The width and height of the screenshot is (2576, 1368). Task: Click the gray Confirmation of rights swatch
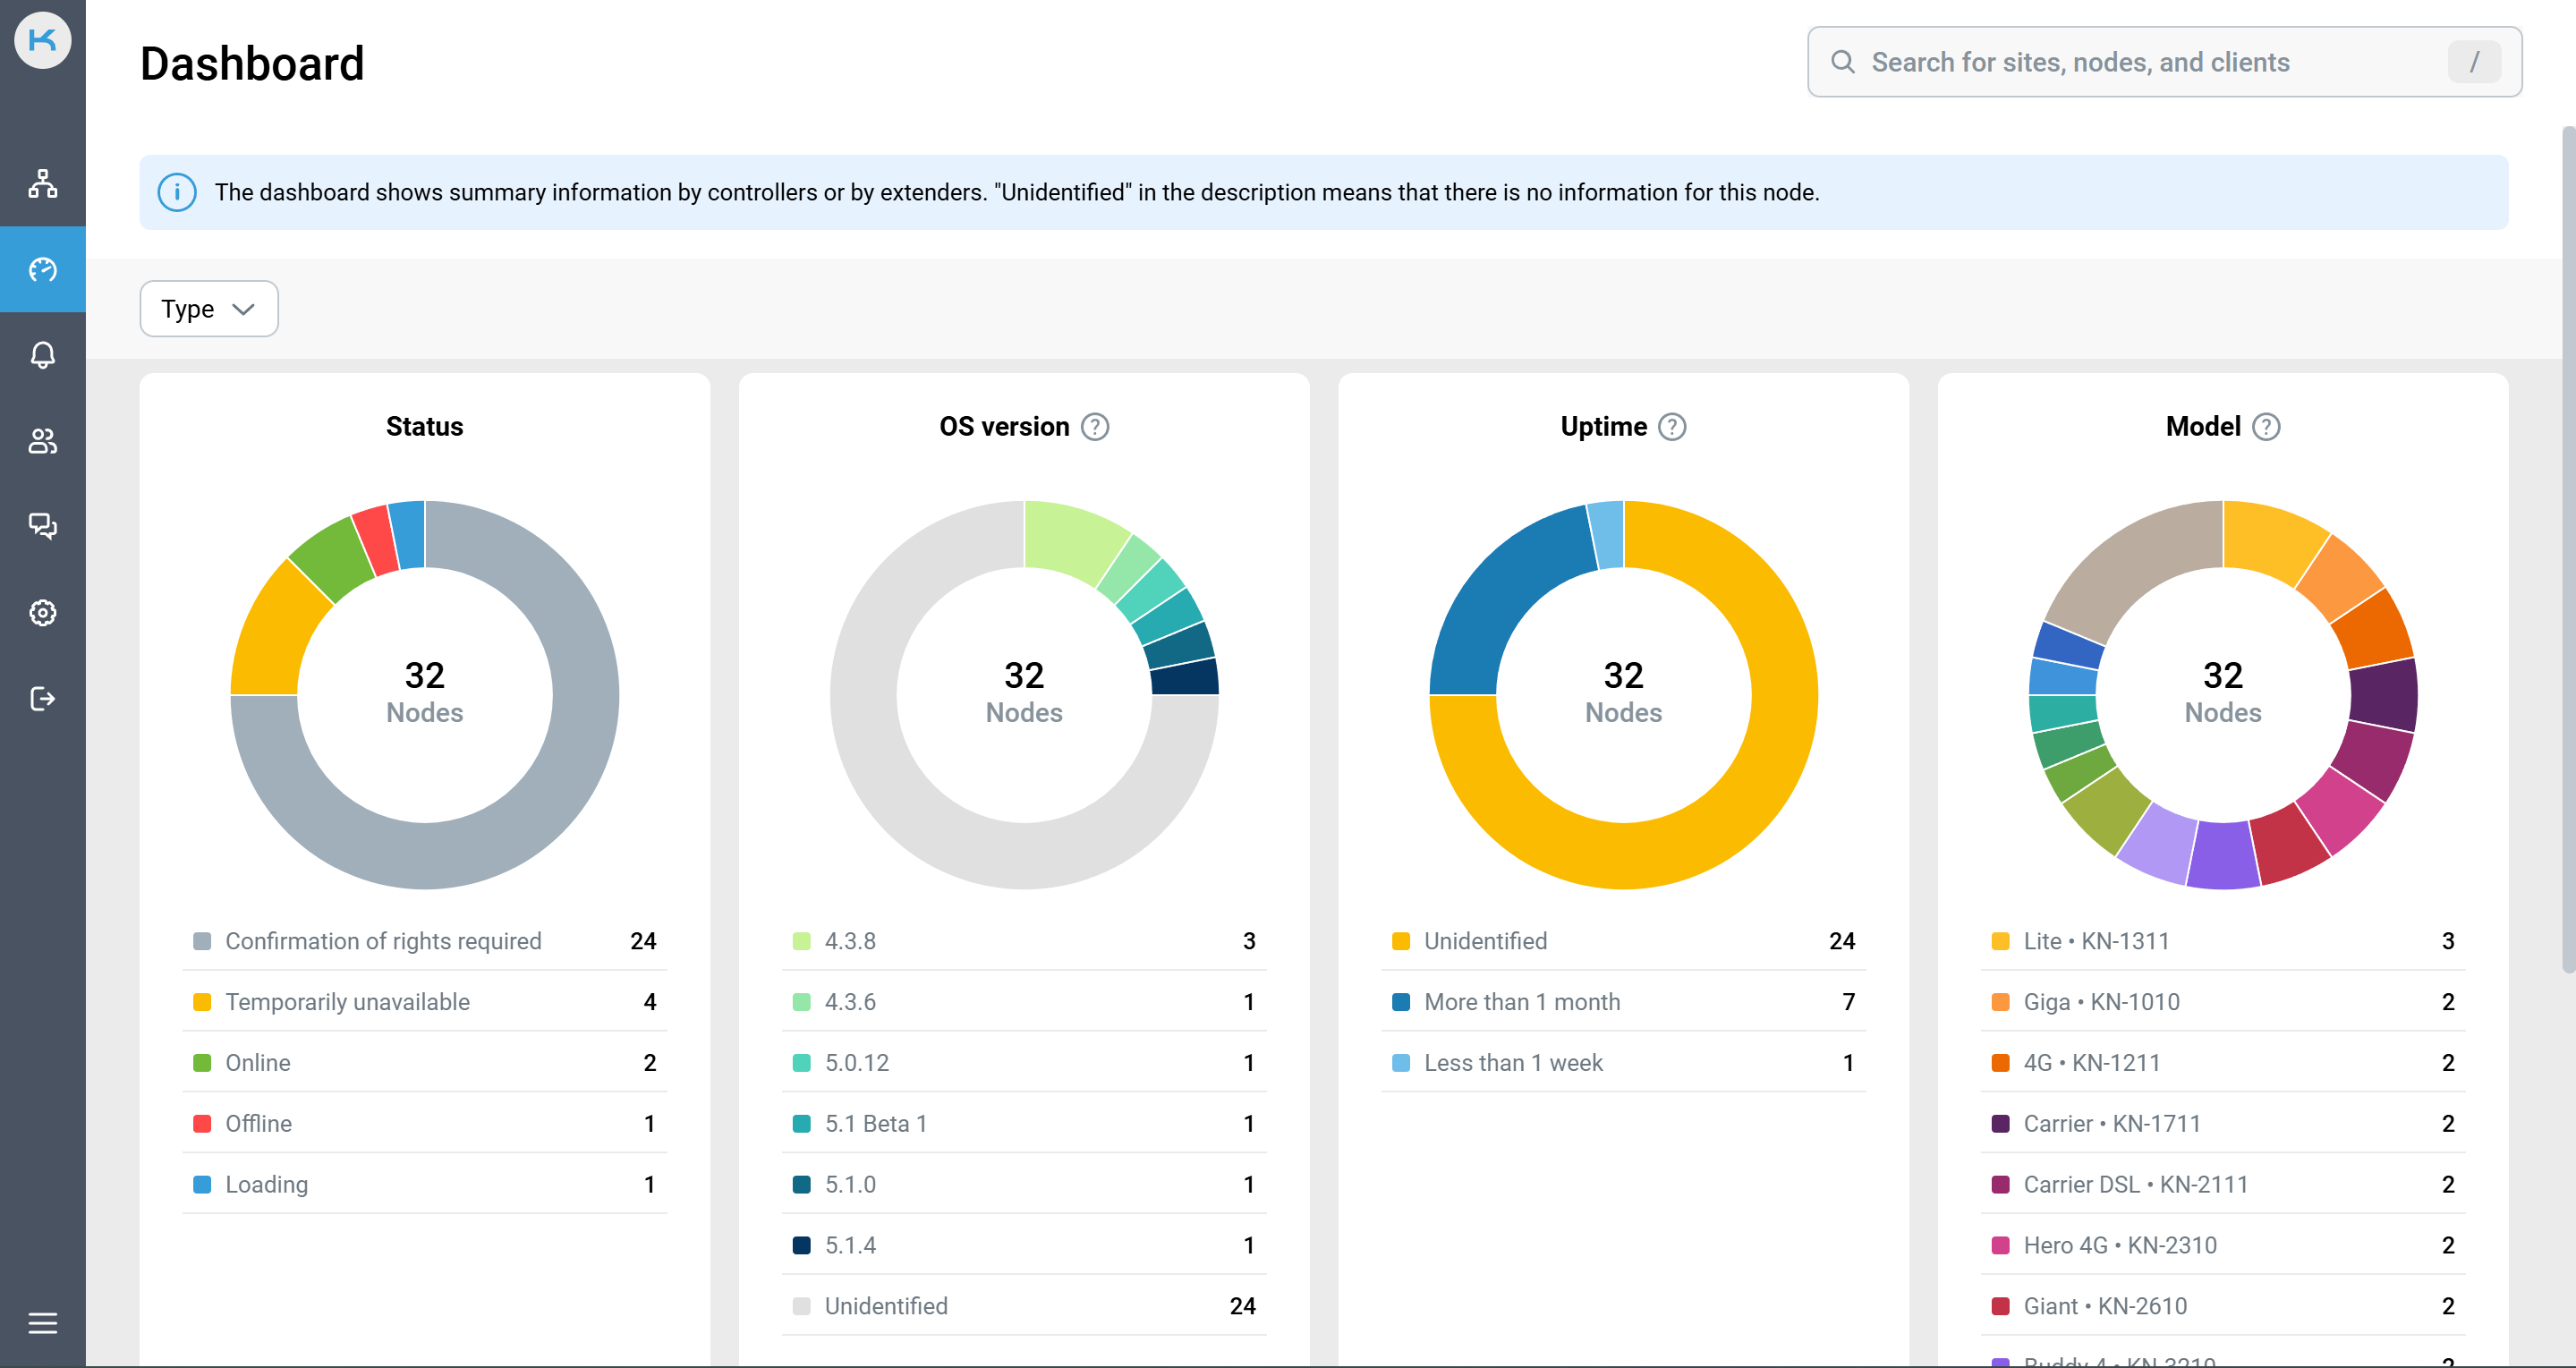(202, 941)
